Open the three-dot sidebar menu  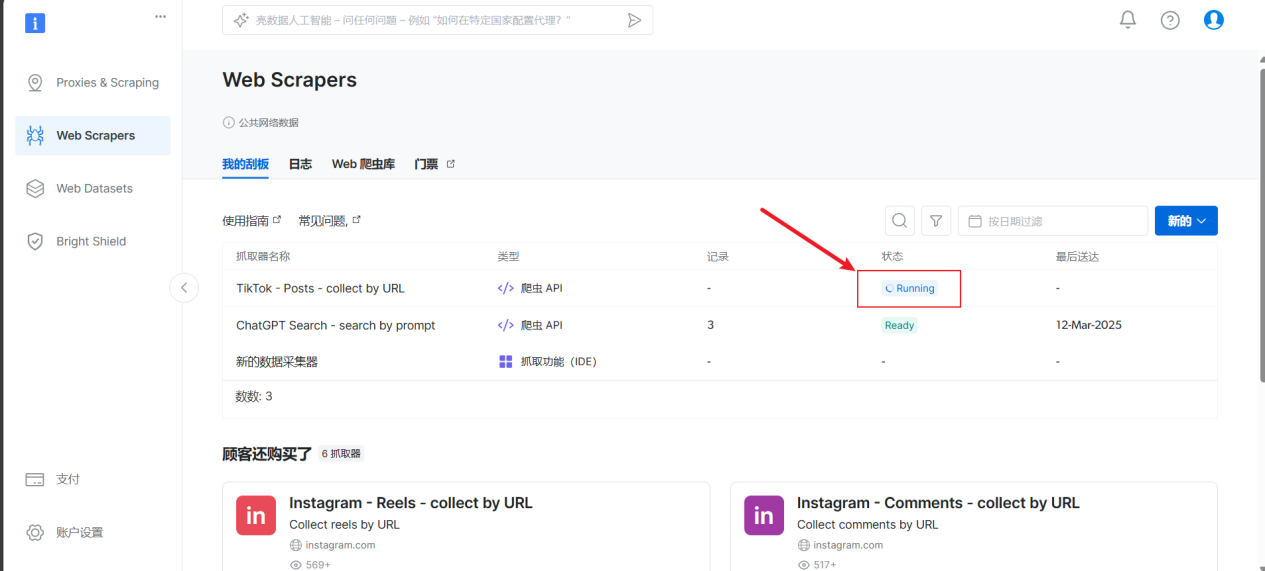(x=161, y=16)
